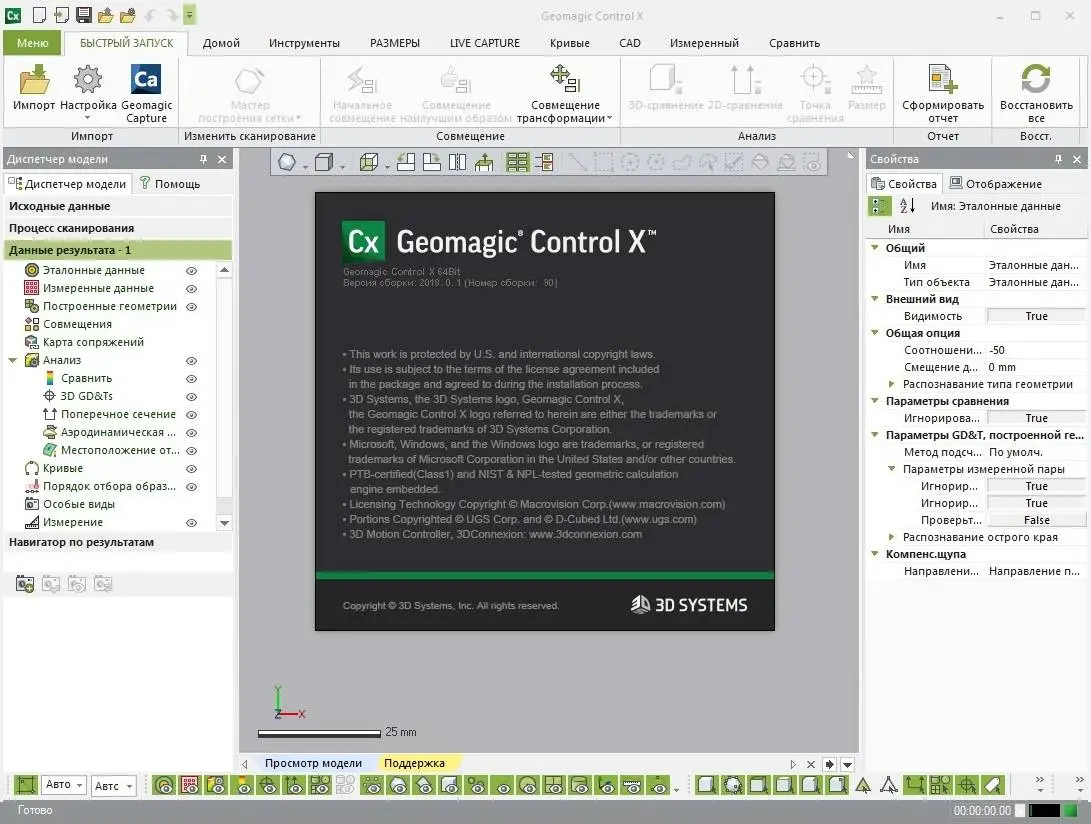Click the Навигатор по результатам header
1091x824 pixels.
tap(118, 542)
